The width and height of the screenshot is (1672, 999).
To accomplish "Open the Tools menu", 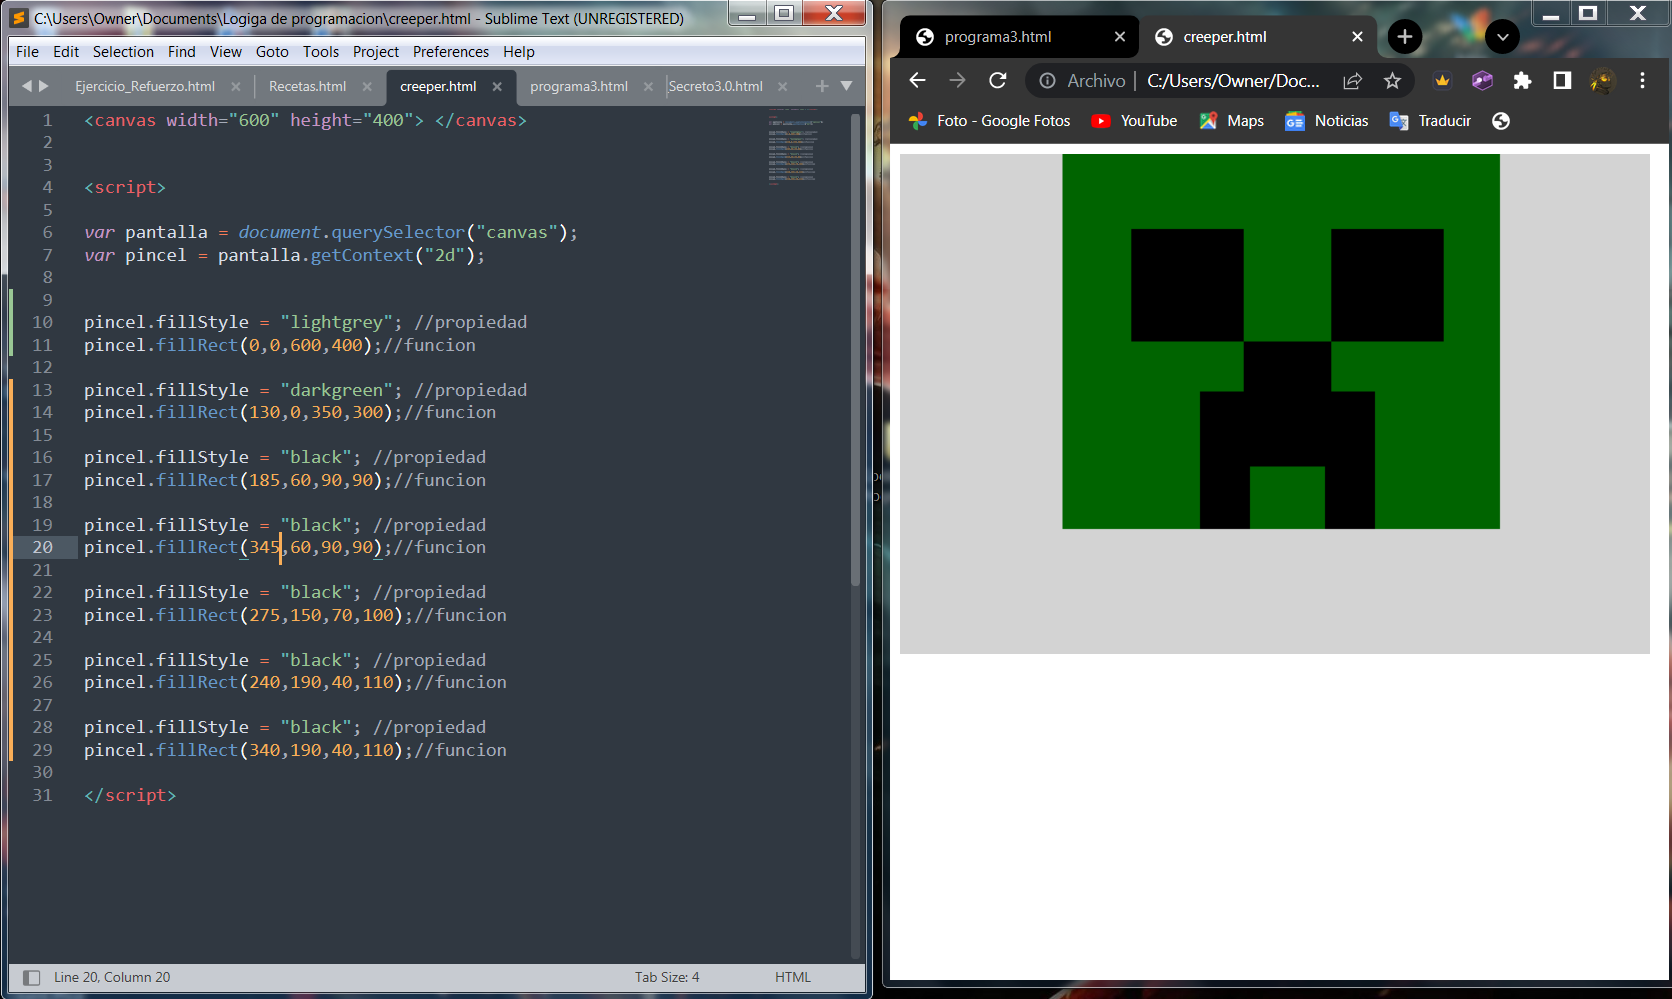I will pyautogui.click(x=321, y=52).
